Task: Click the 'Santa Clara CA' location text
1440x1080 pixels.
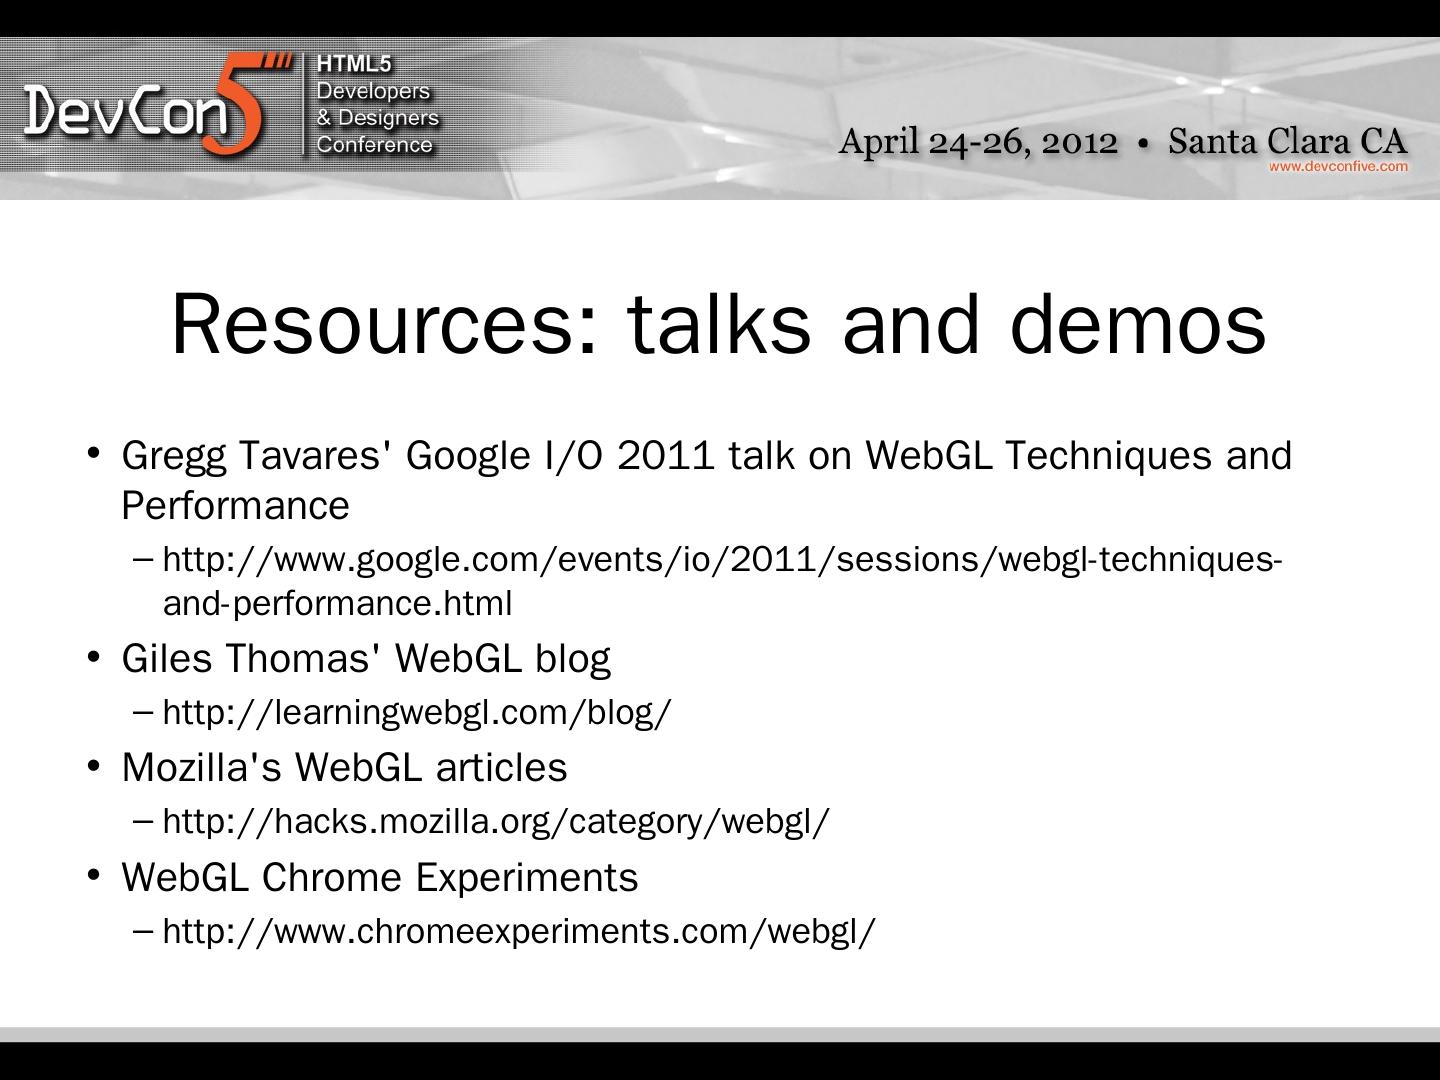Action: point(1288,140)
